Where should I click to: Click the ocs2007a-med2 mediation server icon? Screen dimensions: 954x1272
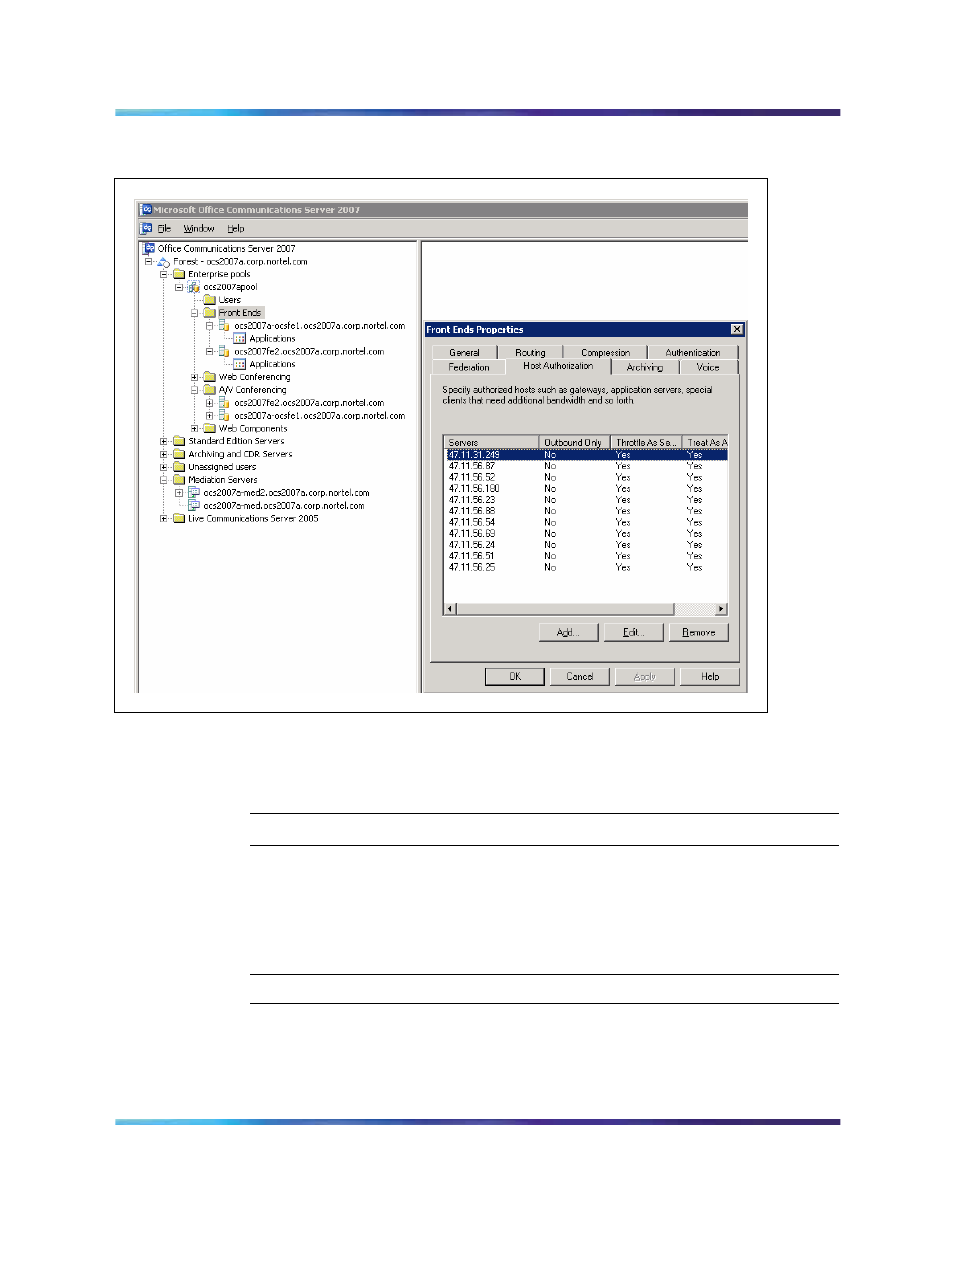click(x=194, y=493)
